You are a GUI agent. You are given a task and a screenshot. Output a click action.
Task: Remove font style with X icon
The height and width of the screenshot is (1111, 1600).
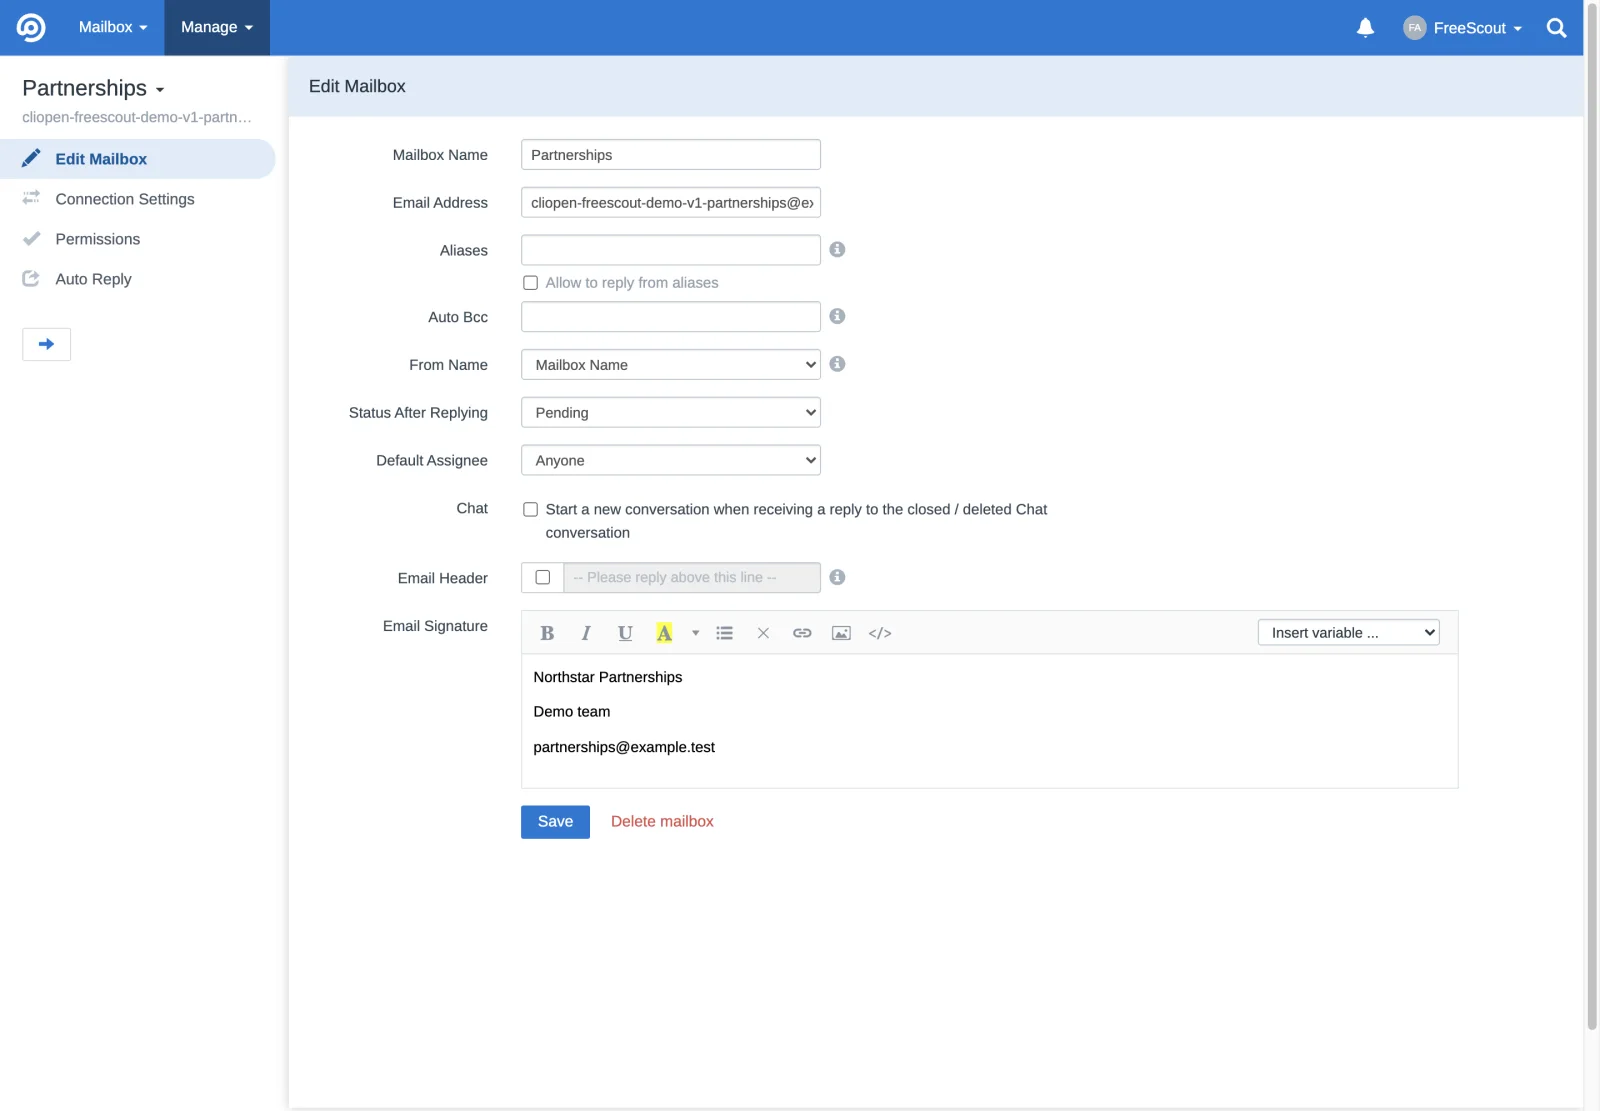pyautogui.click(x=763, y=633)
